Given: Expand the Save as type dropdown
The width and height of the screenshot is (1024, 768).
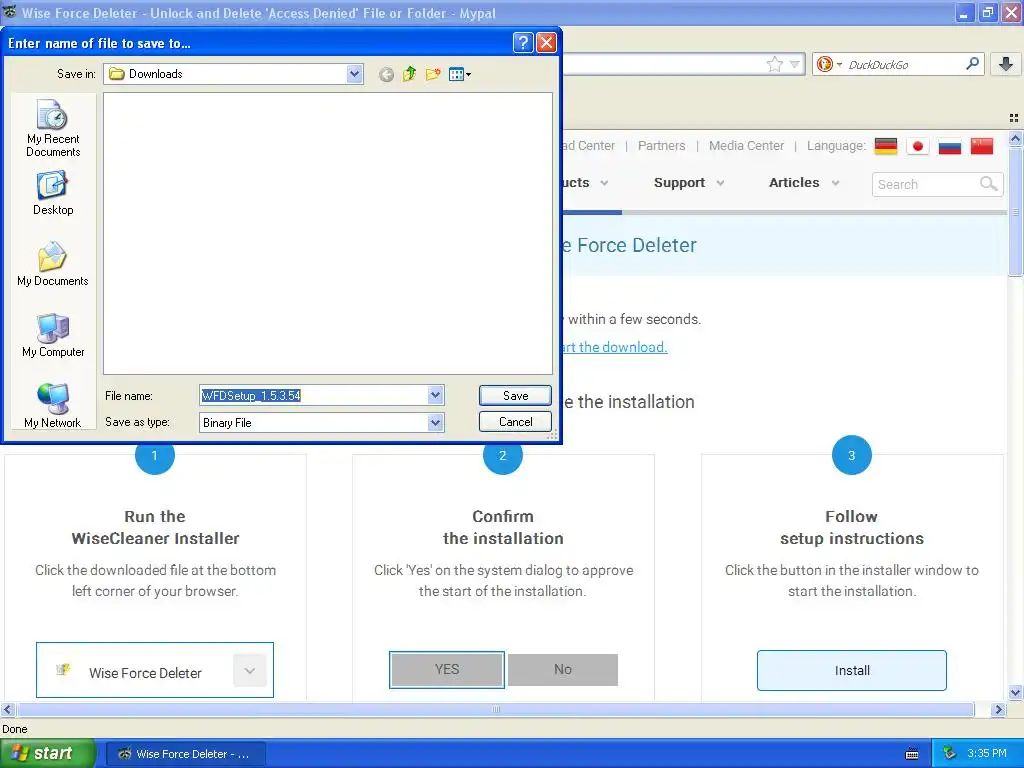Looking at the screenshot, I should [x=436, y=423].
